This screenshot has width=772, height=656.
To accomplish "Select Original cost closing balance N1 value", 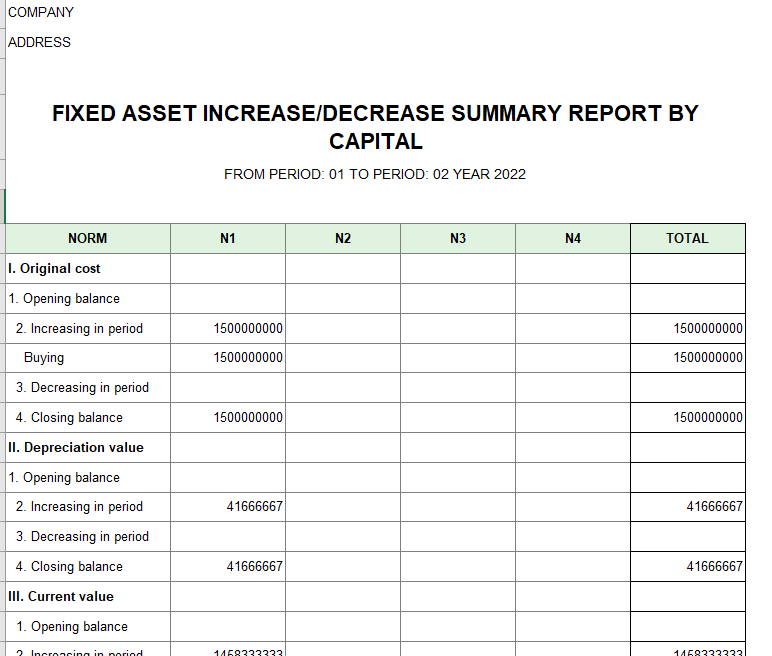I will pos(248,418).
